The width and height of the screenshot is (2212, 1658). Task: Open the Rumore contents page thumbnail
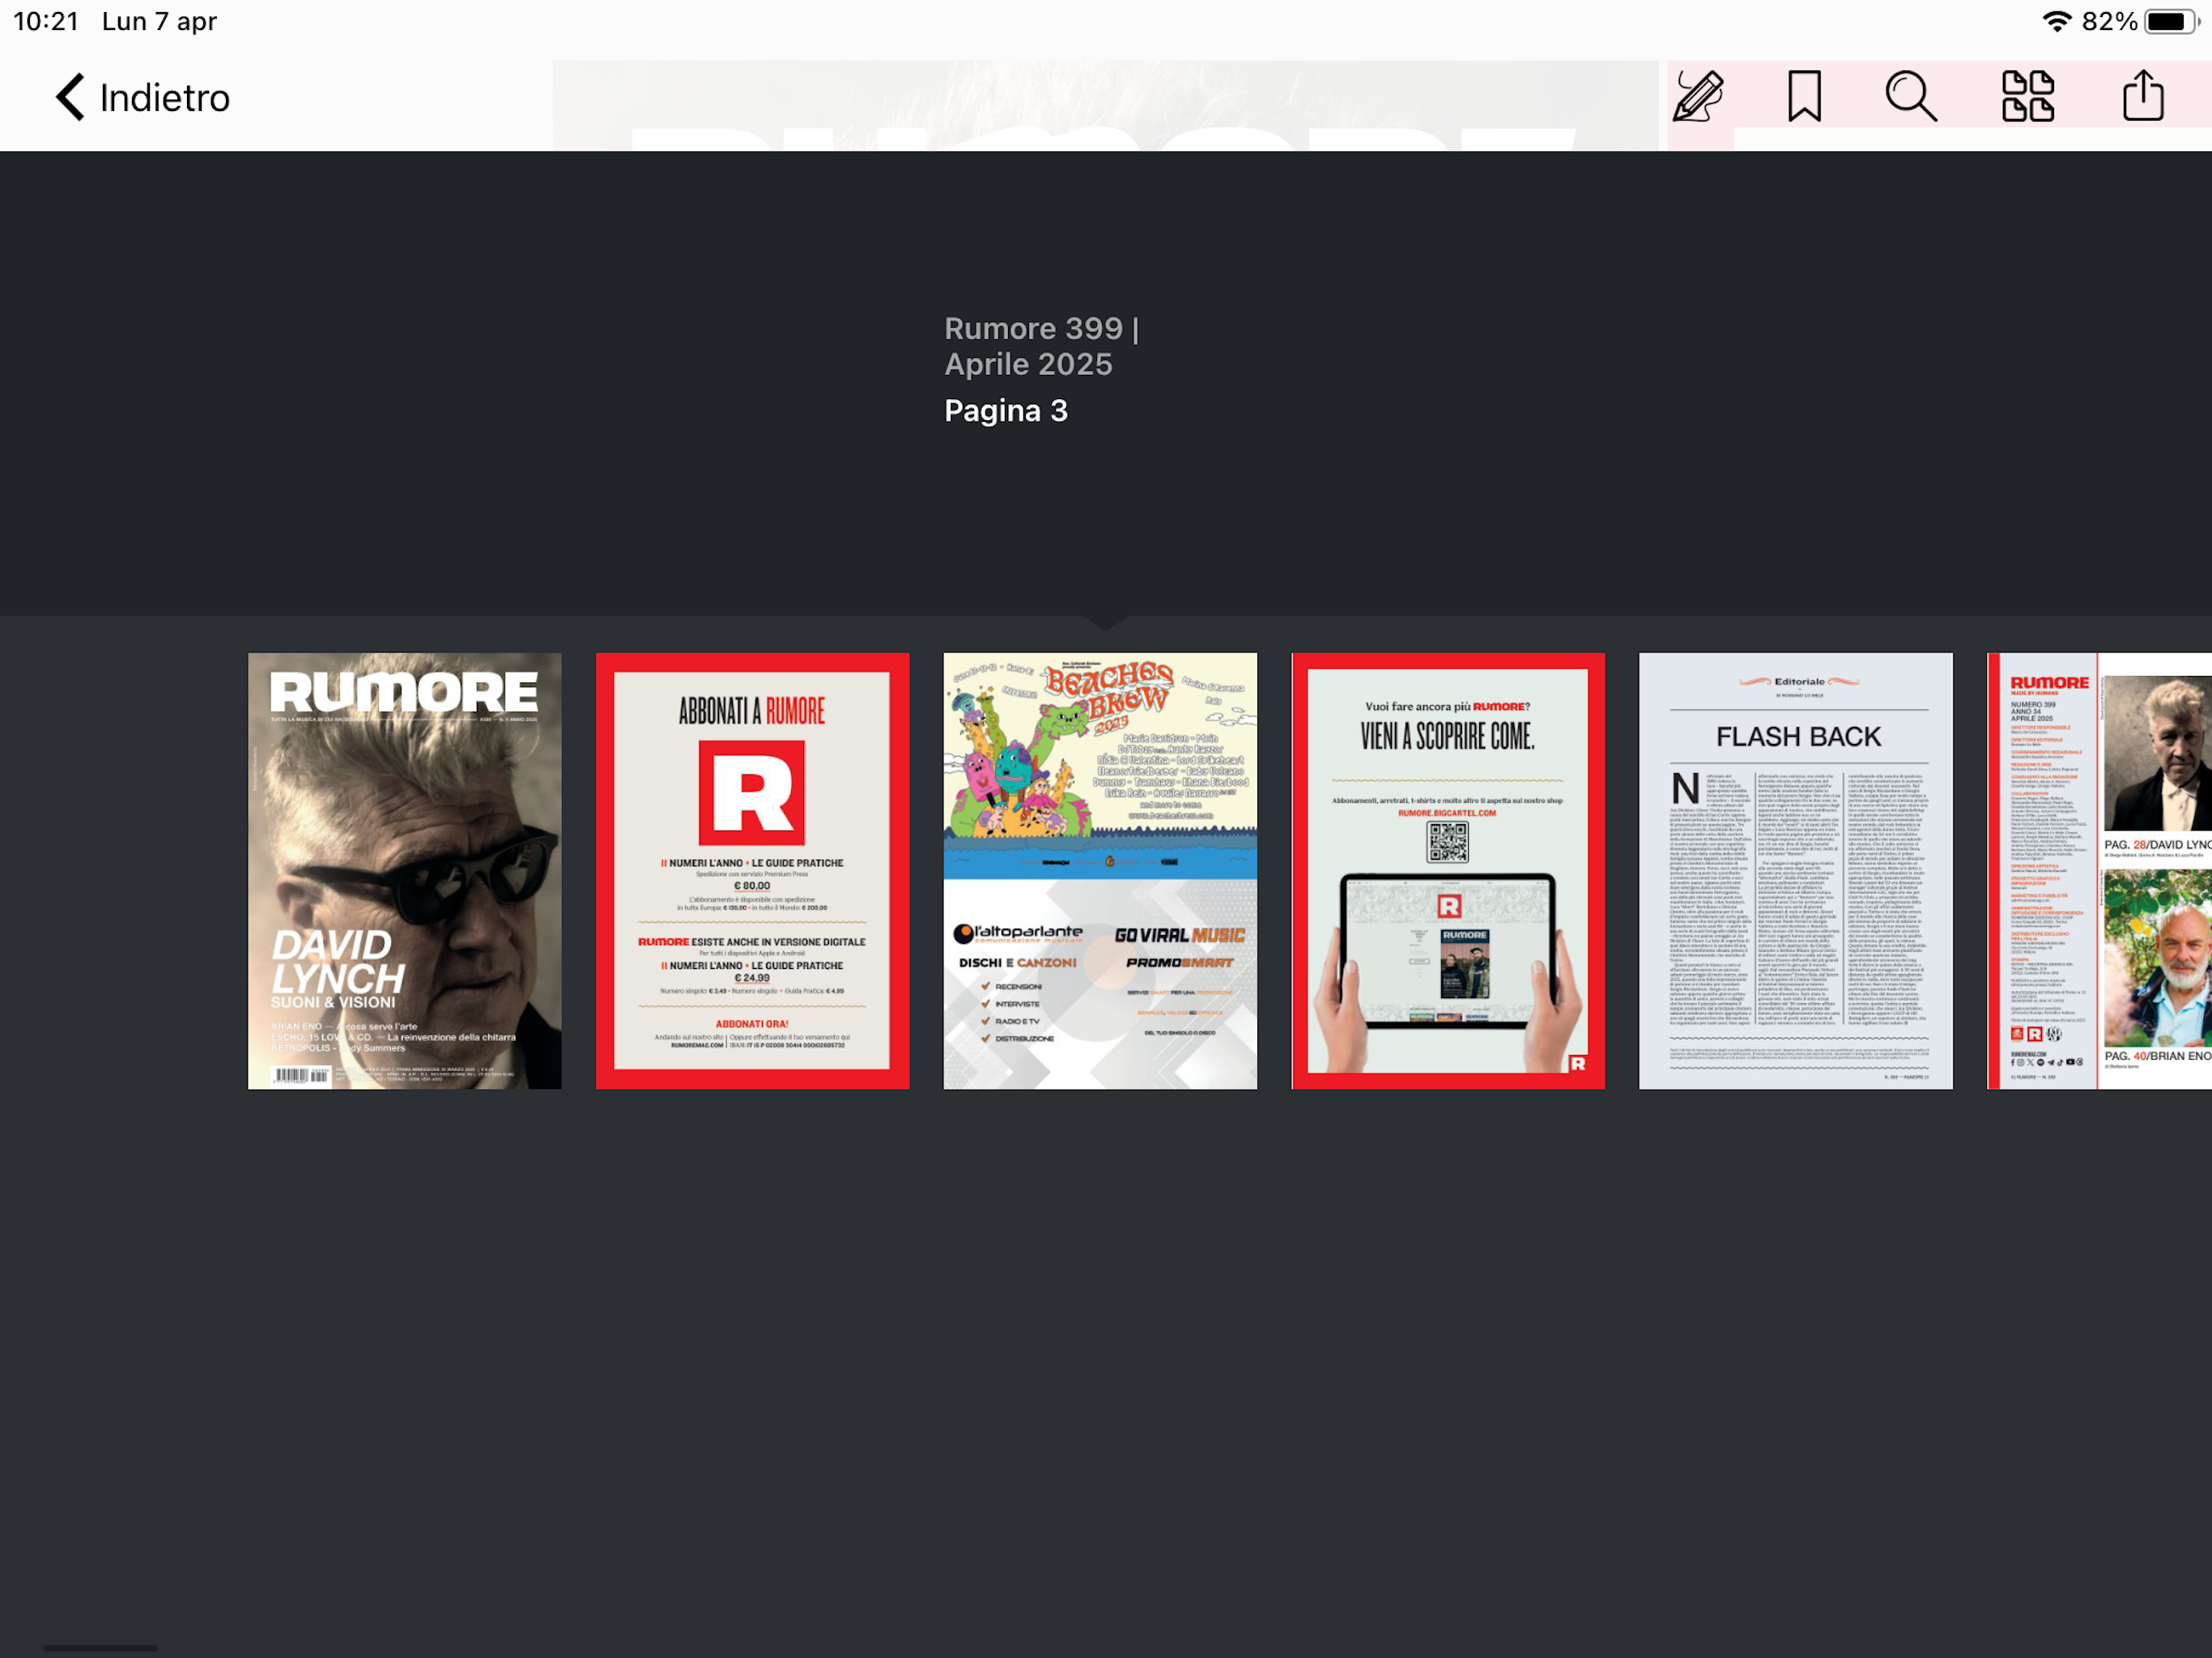[x=2099, y=871]
